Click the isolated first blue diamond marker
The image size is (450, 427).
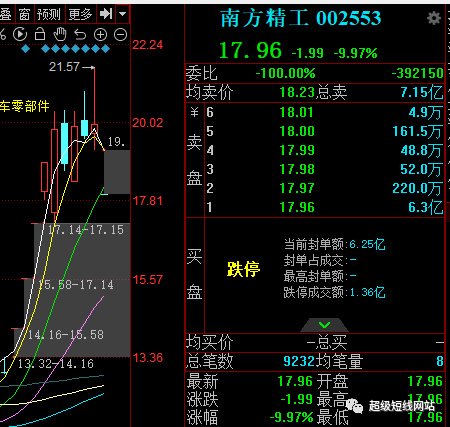(x=25, y=49)
